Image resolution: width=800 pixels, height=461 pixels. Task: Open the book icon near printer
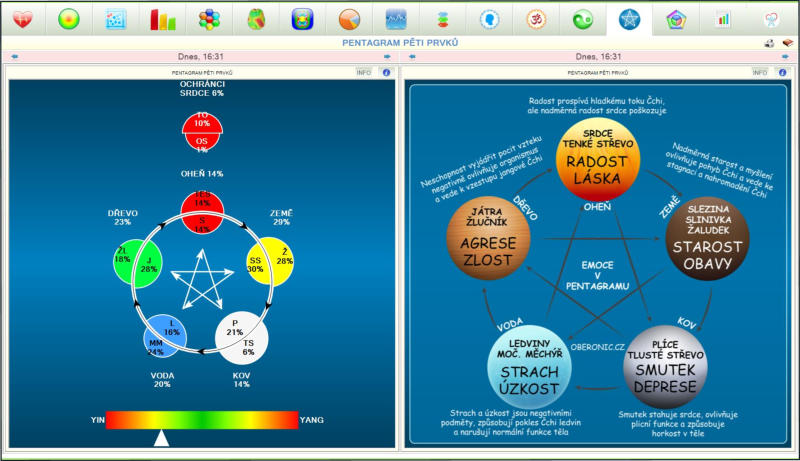click(x=787, y=43)
